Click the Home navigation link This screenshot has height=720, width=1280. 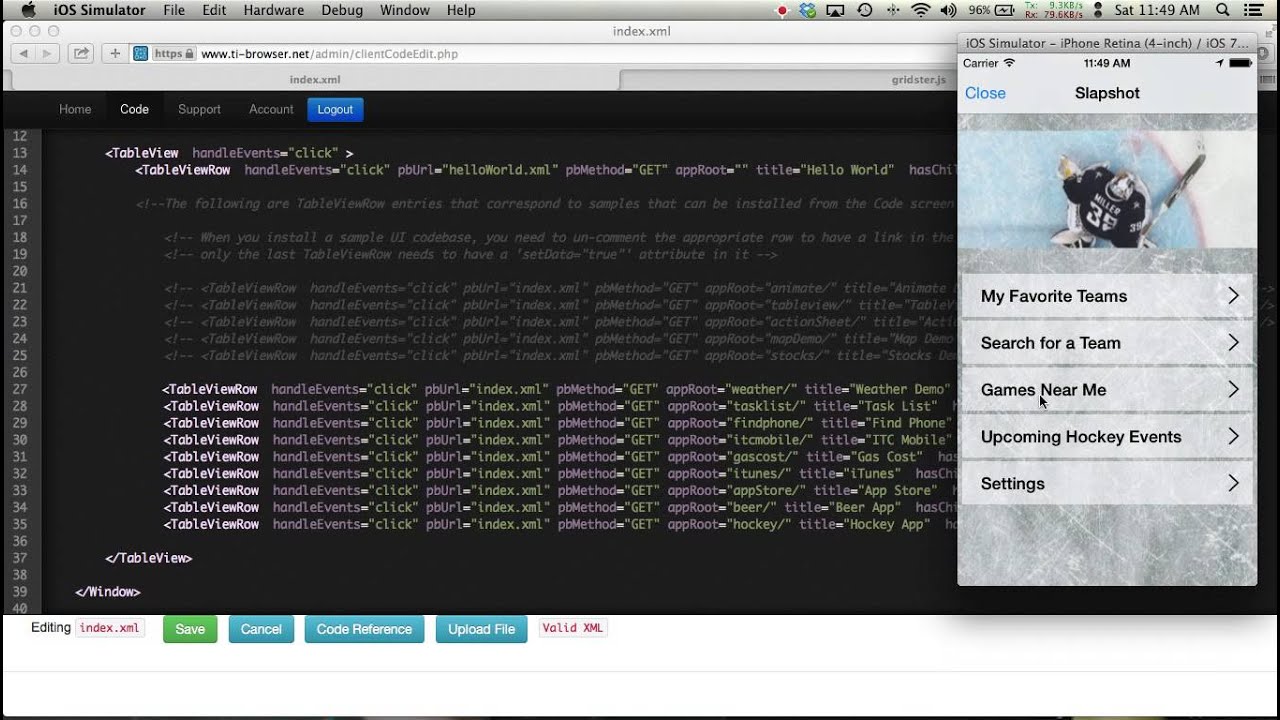[x=75, y=109]
